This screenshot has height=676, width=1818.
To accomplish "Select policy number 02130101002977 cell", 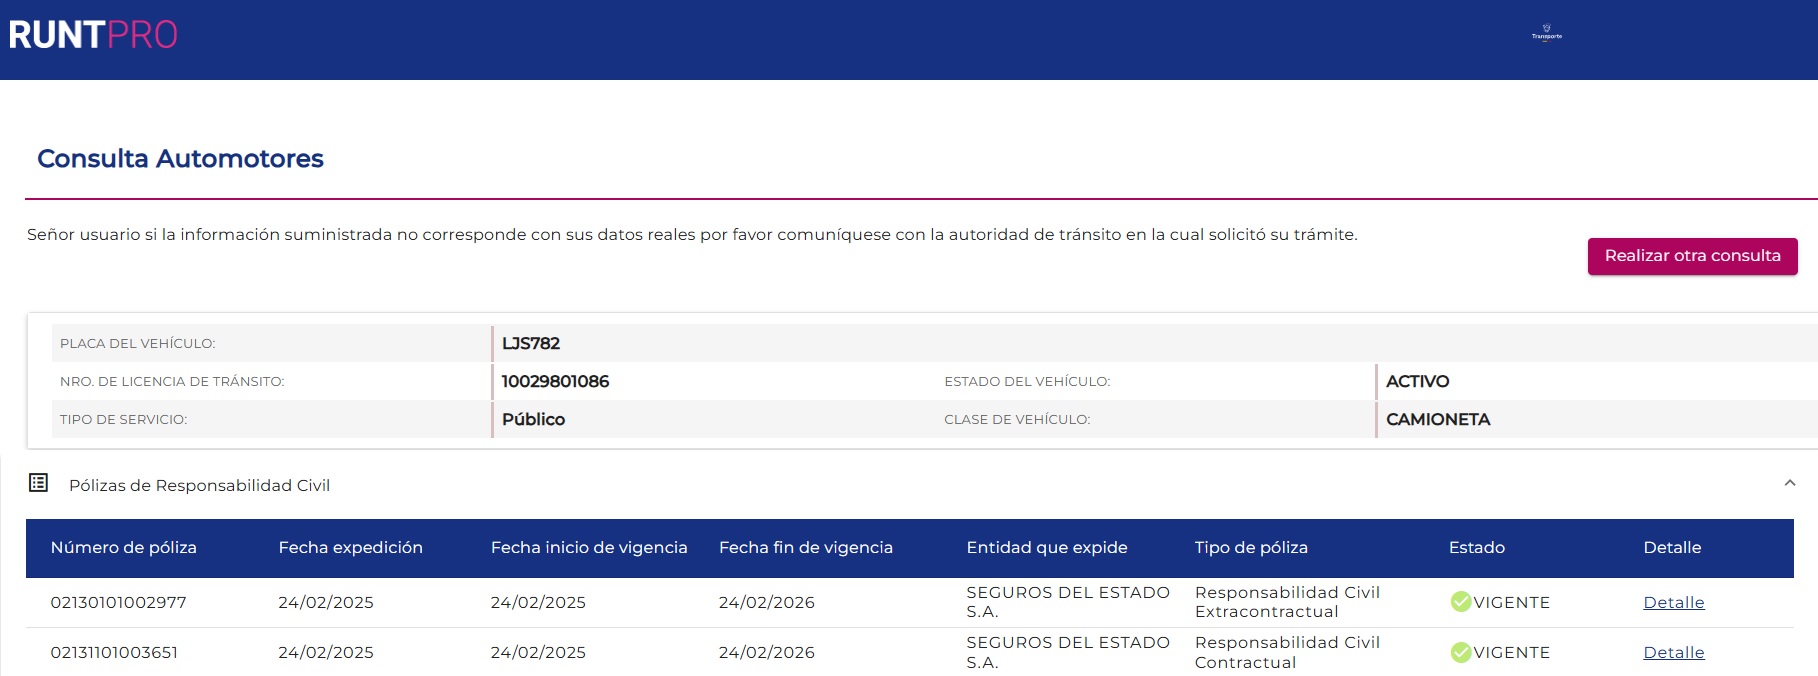I will [118, 602].
